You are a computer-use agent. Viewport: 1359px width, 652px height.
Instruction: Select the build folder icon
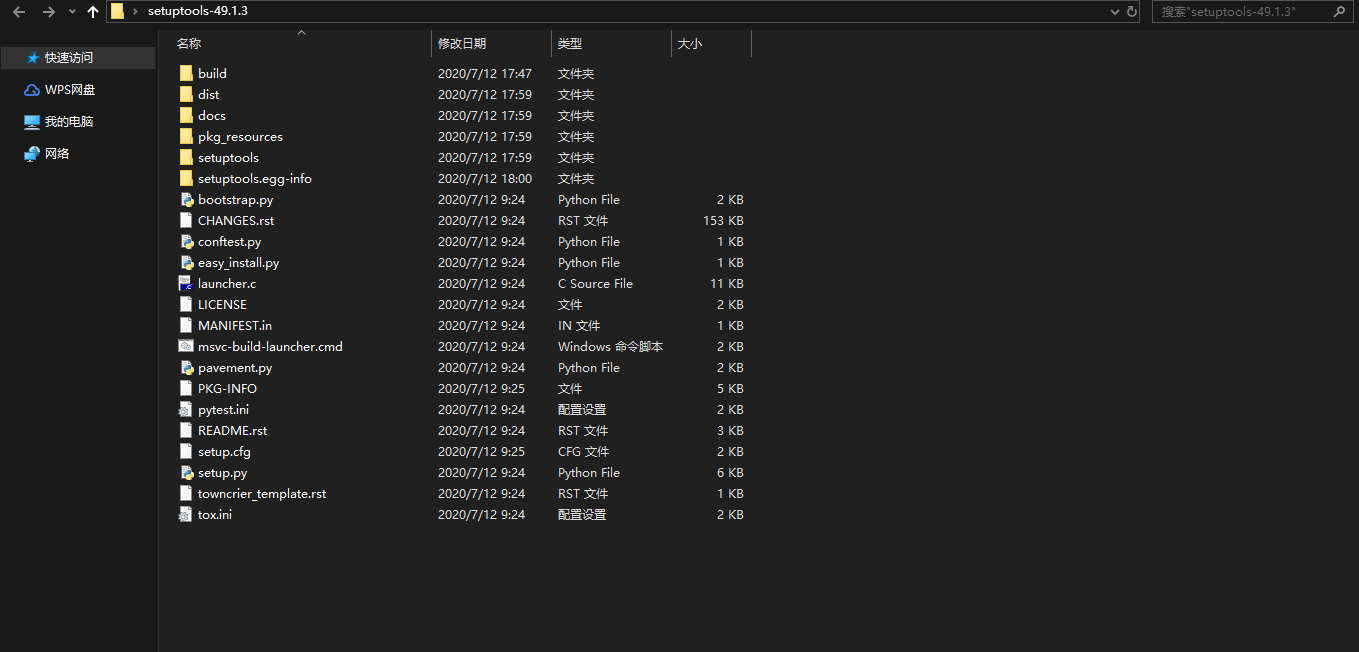(x=186, y=73)
